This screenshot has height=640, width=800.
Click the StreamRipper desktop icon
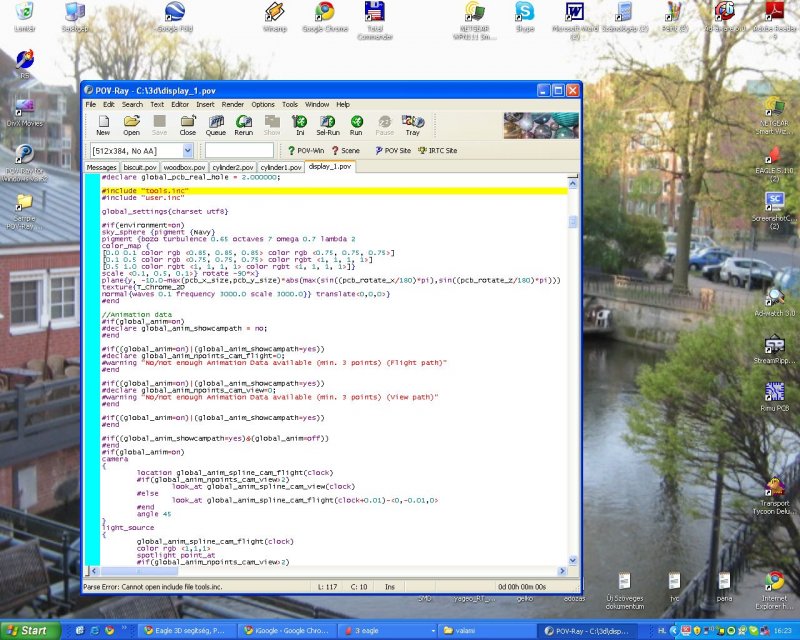pos(774,350)
